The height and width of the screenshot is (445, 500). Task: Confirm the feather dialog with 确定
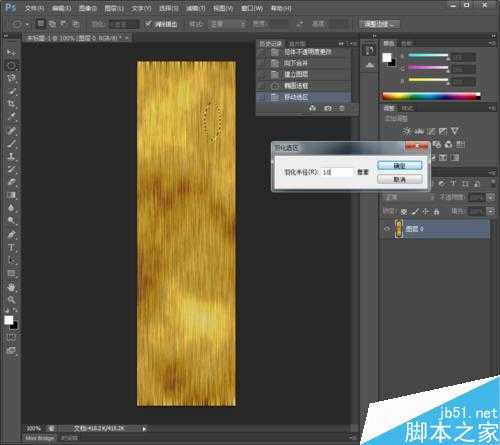[399, 165]
